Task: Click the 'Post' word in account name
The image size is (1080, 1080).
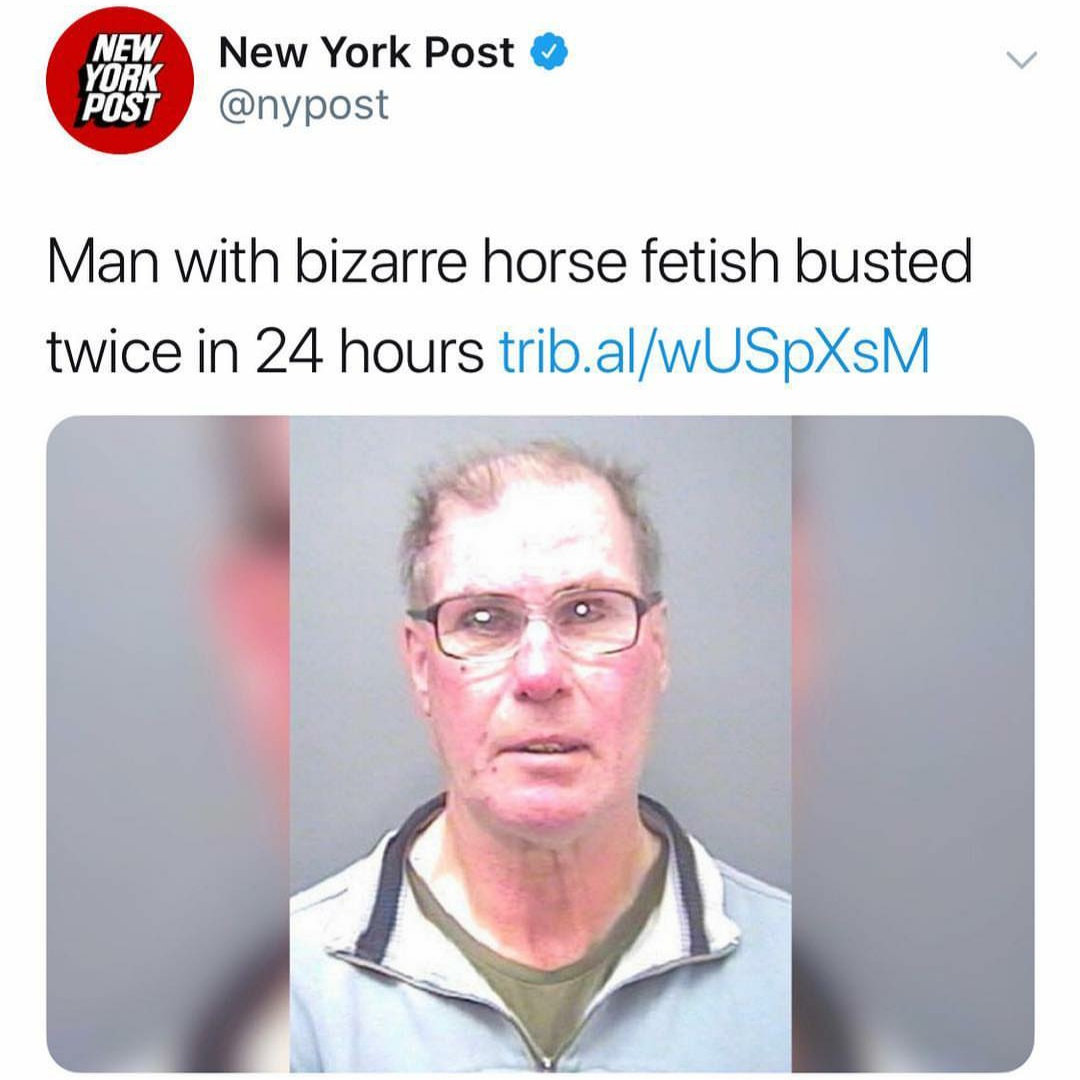Action: tap(469, 53)
